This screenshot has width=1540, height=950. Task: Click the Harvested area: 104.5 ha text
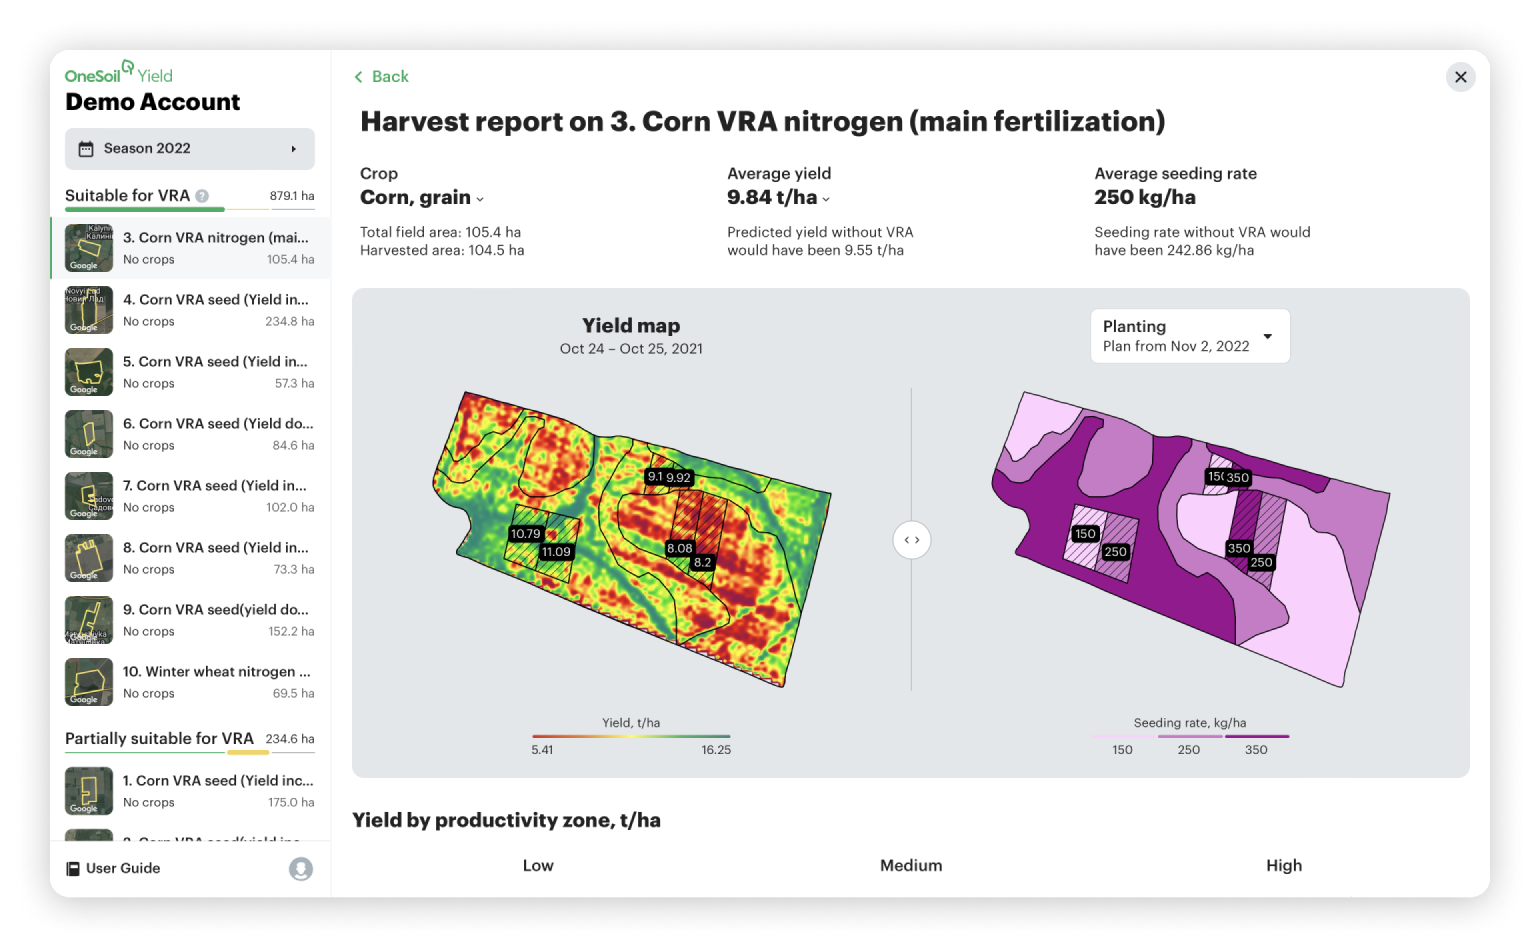(442, 251)
